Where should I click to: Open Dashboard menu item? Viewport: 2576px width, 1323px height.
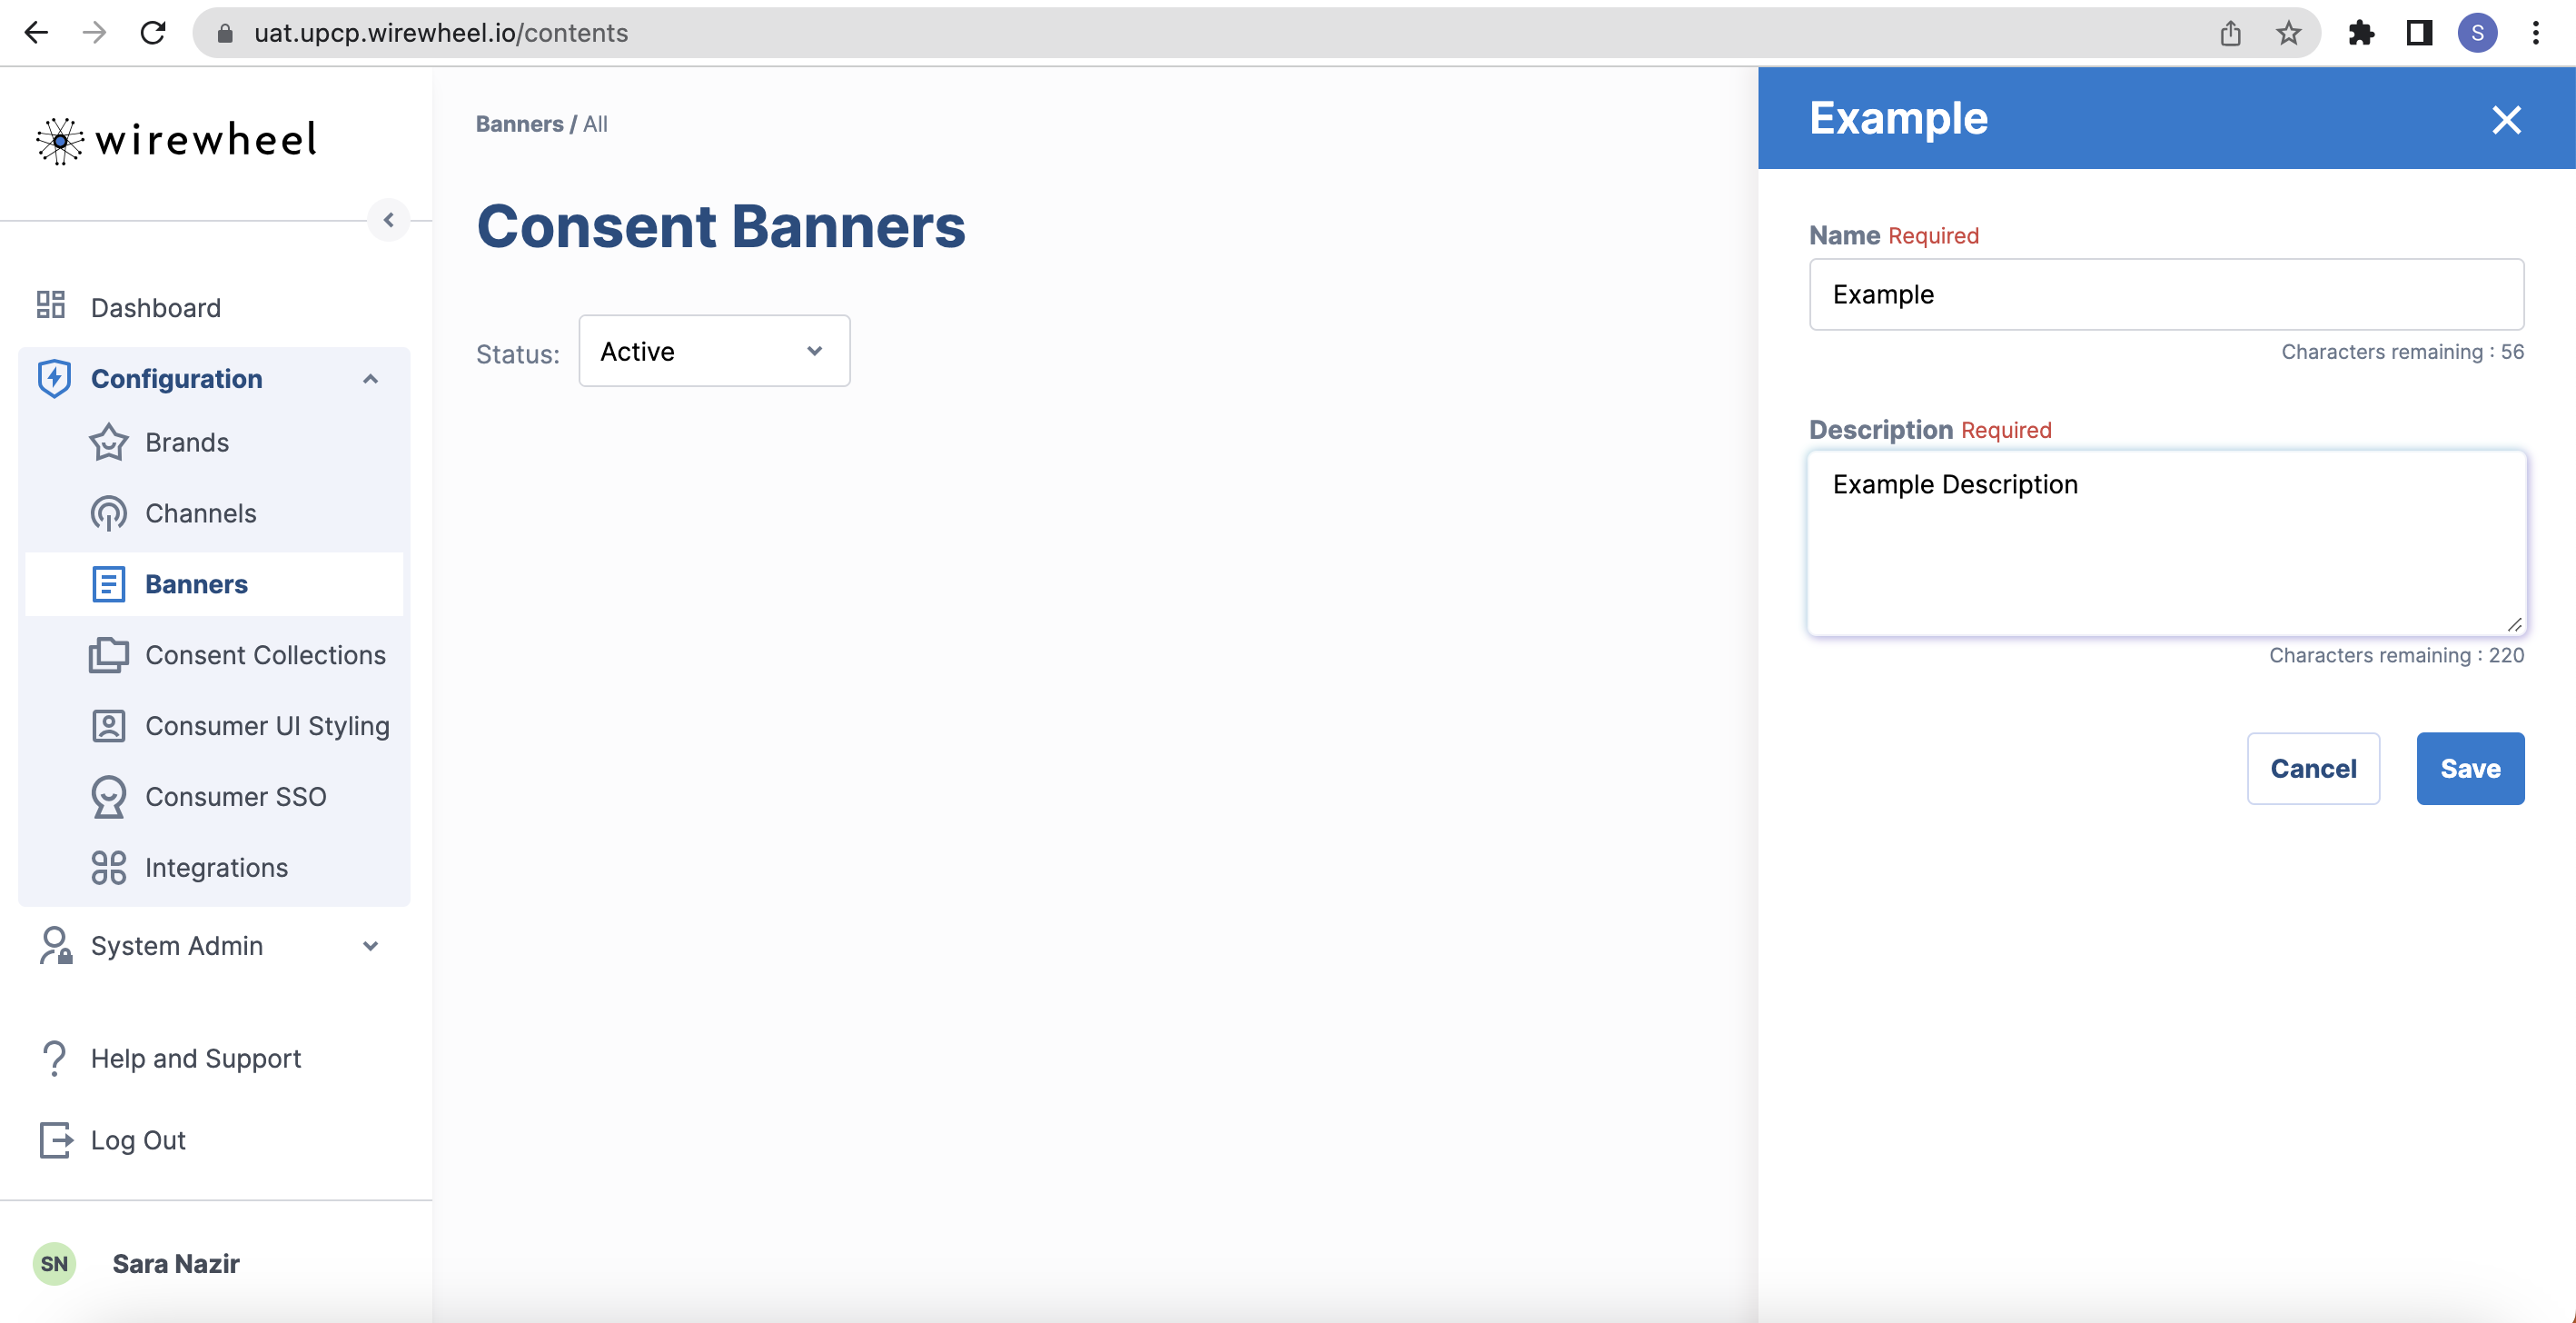click(155, 308)
